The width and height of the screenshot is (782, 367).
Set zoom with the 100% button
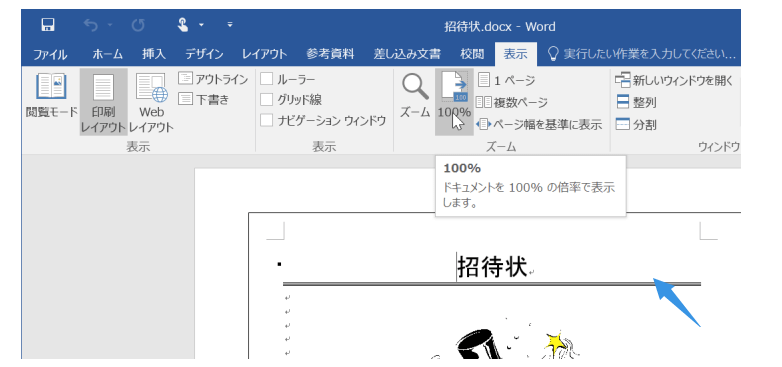tap(454, 102)
